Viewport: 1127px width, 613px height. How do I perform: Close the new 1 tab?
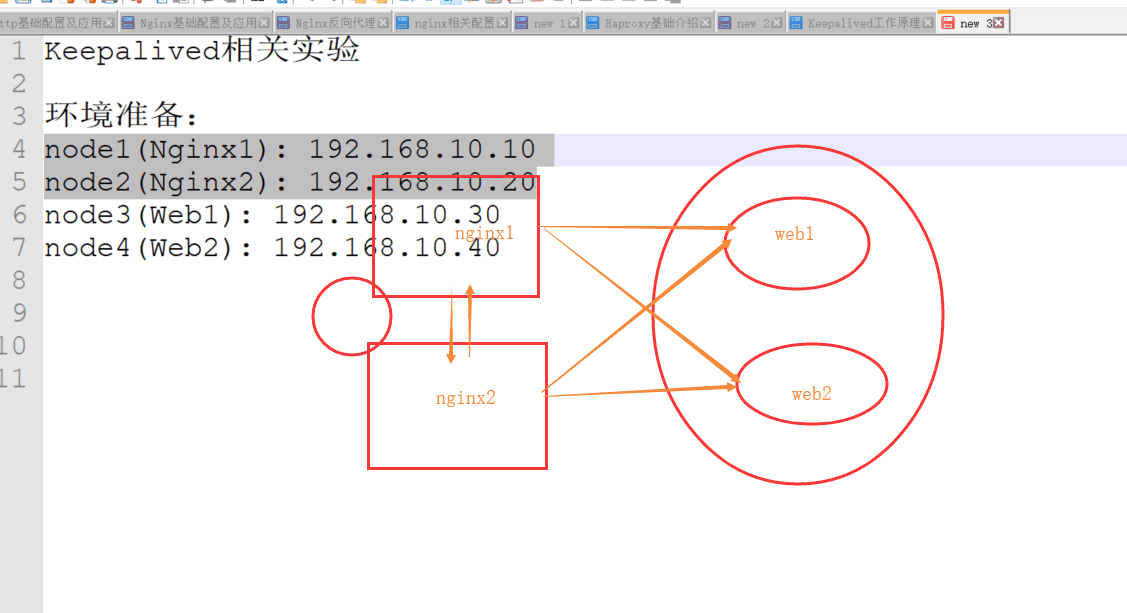574,23
